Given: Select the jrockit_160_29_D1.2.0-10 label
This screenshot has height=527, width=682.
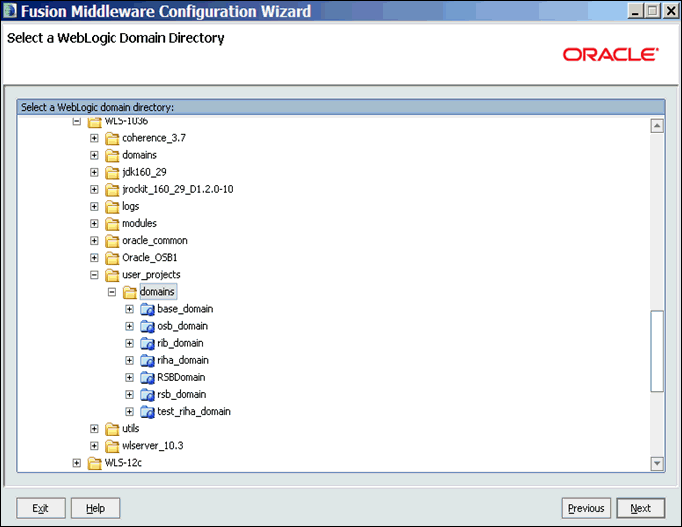Looking at the screenshot, I should (x=178, y=190).
